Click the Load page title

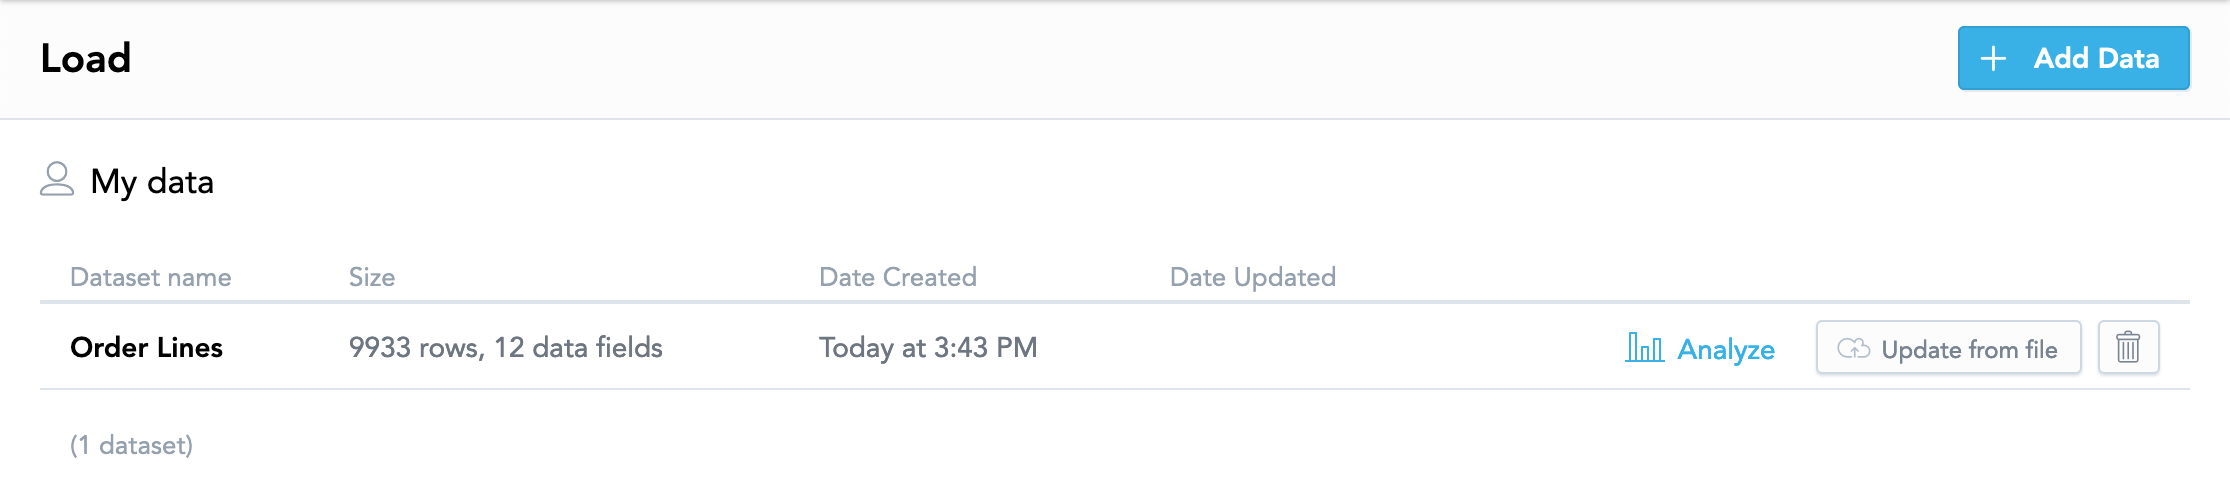(x=86, y=58)
